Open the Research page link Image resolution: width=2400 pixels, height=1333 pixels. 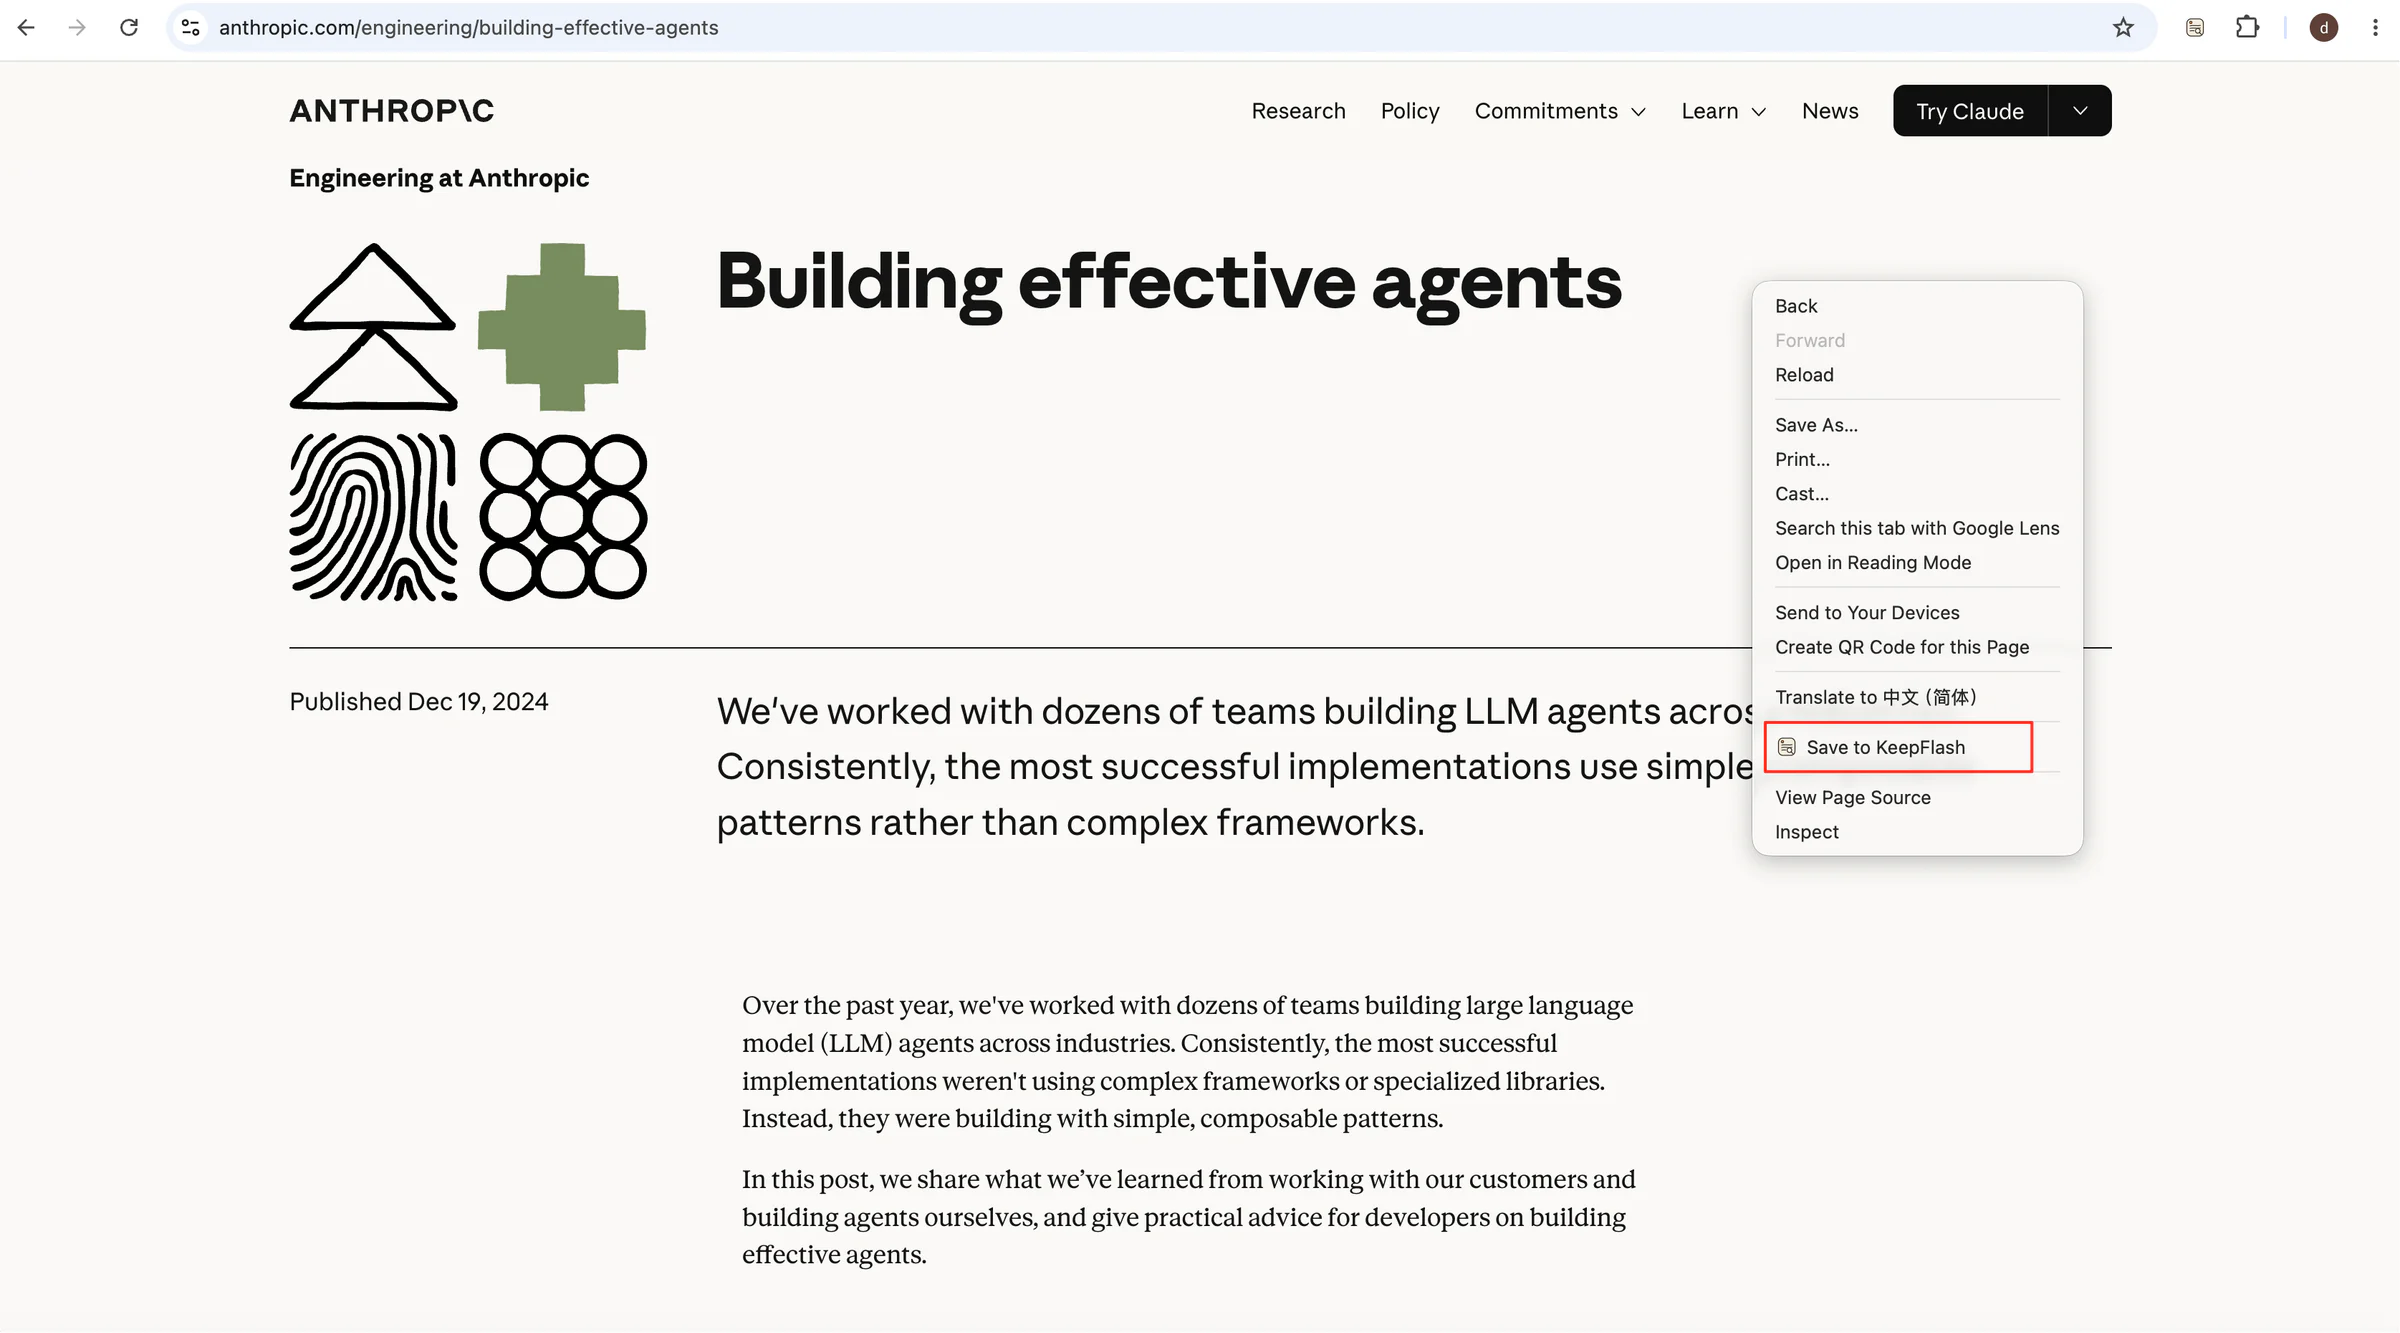point(1298,111)
